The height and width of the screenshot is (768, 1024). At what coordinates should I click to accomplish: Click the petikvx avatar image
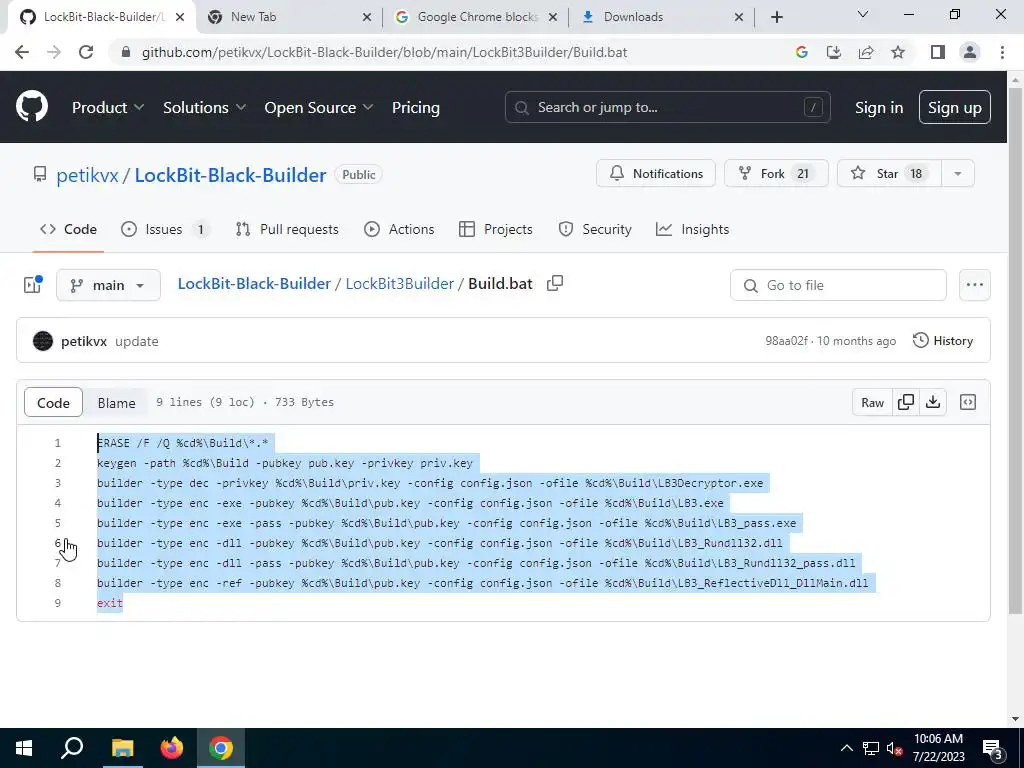43,341
